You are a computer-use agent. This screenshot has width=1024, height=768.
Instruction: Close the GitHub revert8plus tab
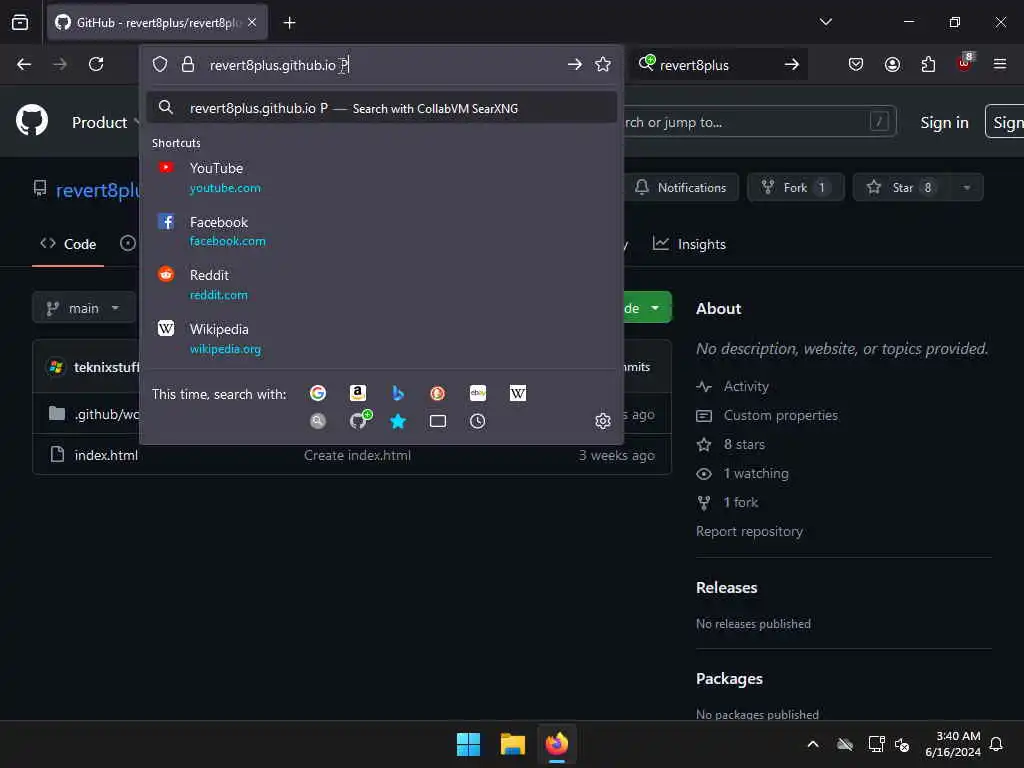pos(252,22)
